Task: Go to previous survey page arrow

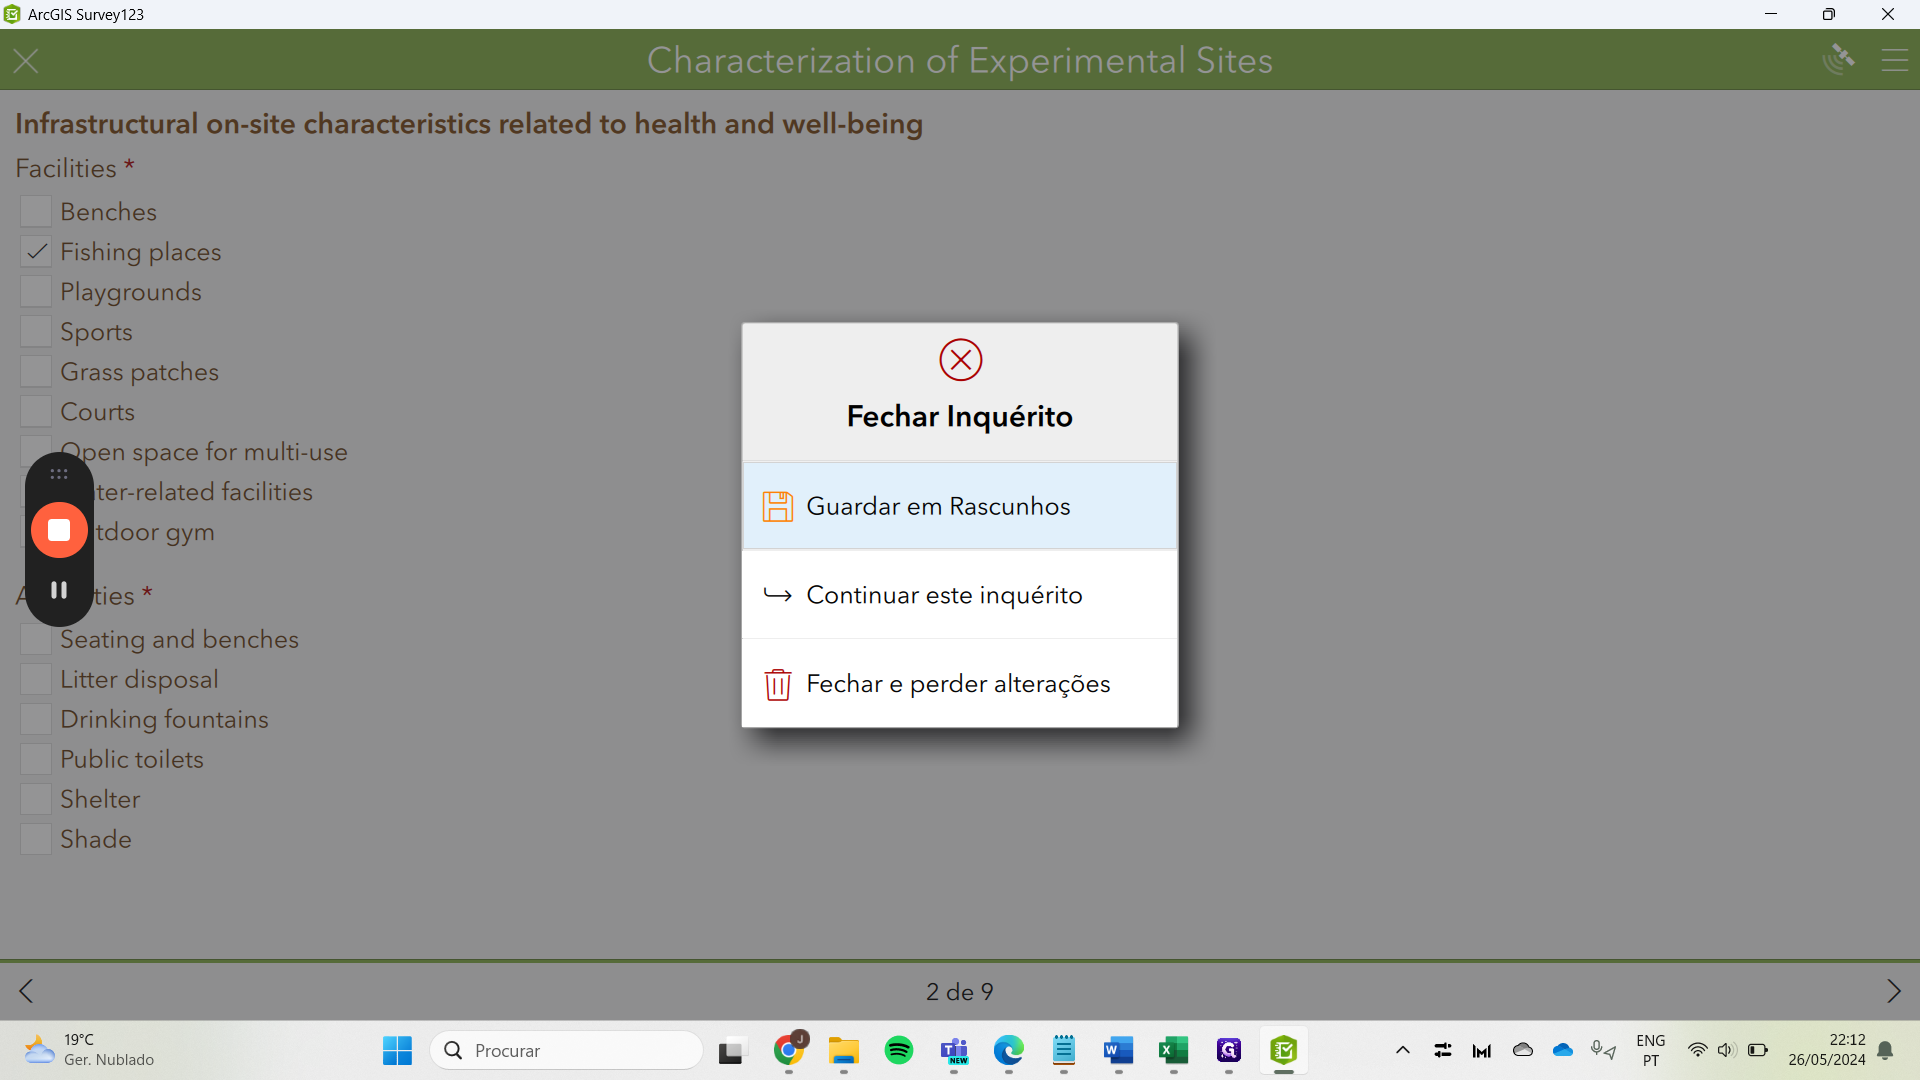Action: coord(26,991)
